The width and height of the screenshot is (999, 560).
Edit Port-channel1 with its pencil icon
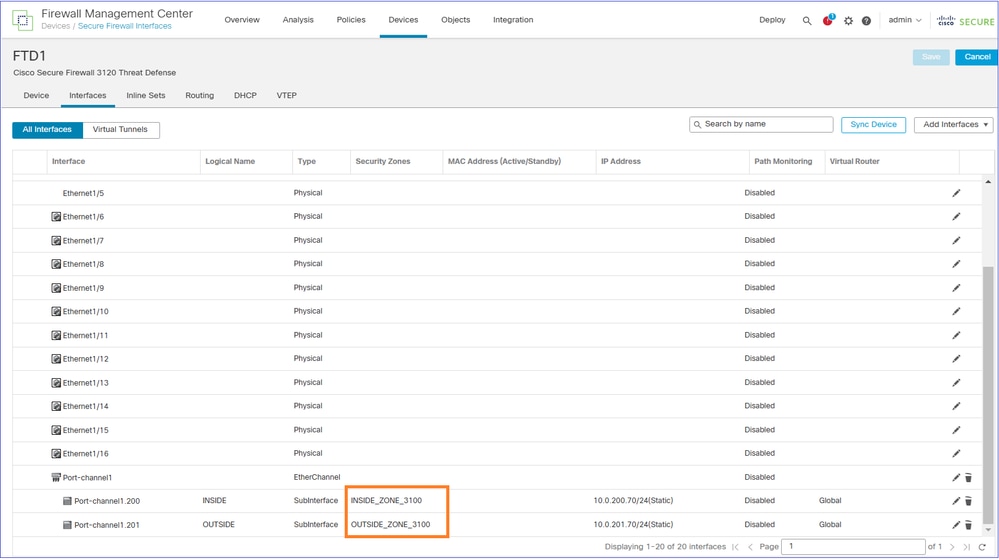click(956, 477)
